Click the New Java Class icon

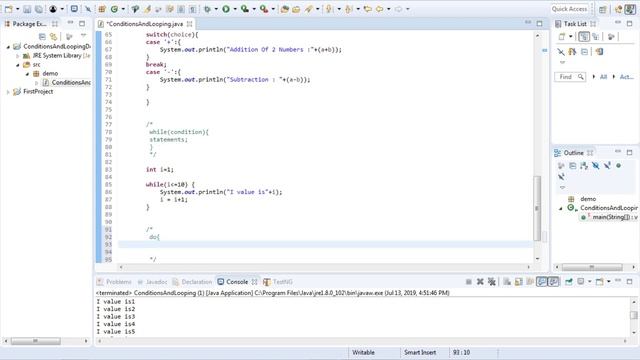coord(114,9)
